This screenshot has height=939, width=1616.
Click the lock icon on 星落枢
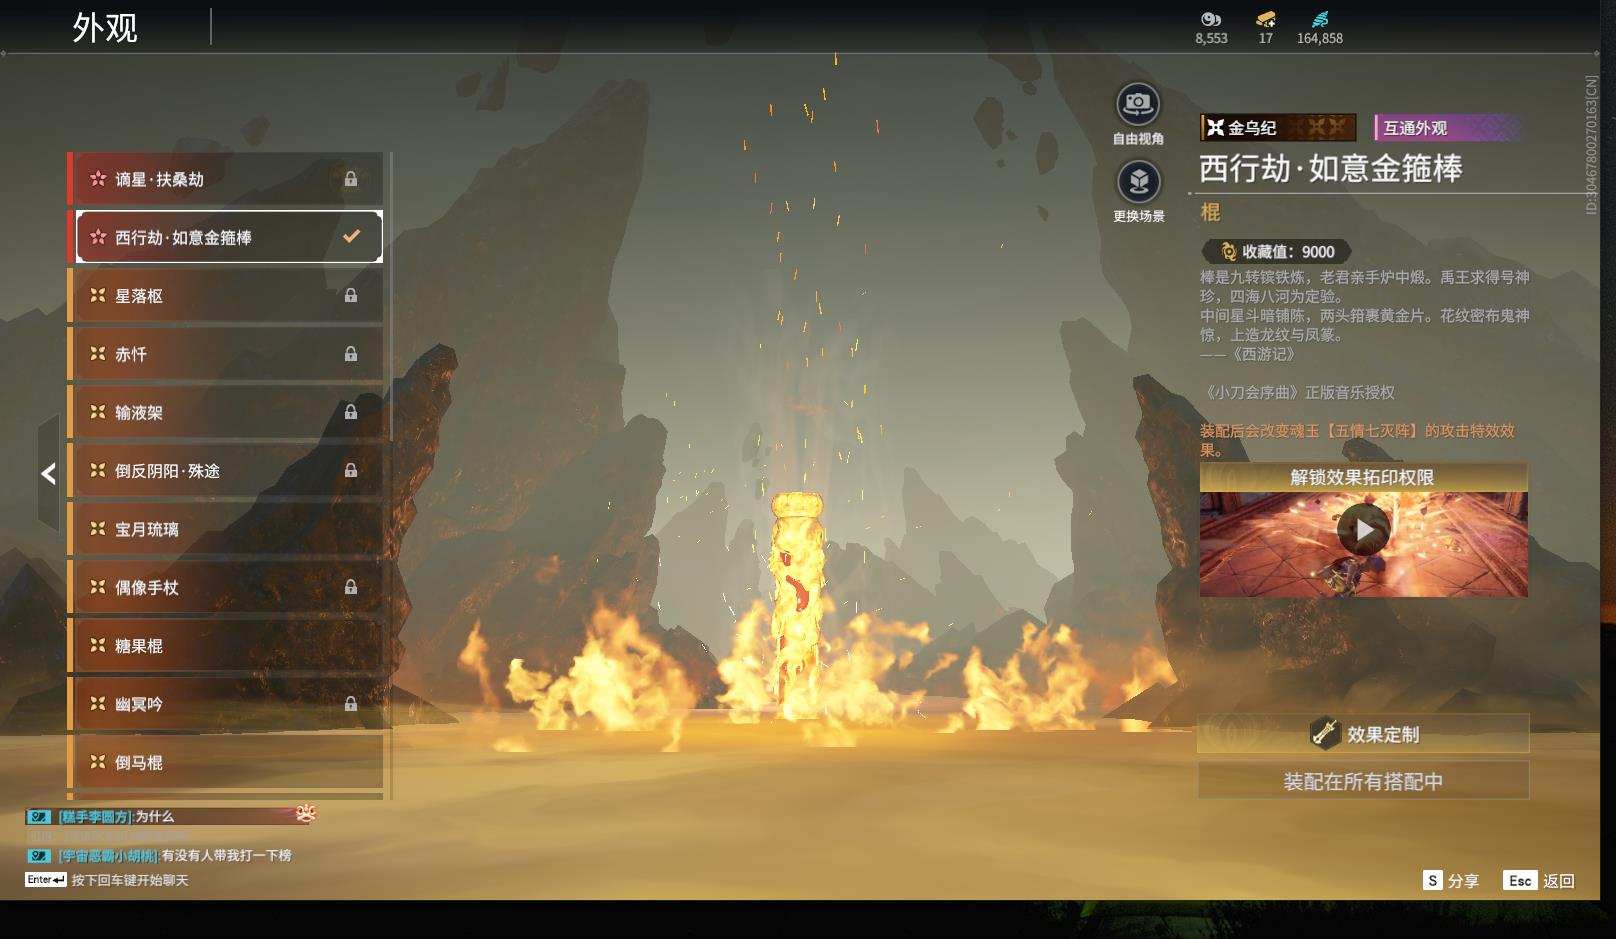[x=351, y=295]
